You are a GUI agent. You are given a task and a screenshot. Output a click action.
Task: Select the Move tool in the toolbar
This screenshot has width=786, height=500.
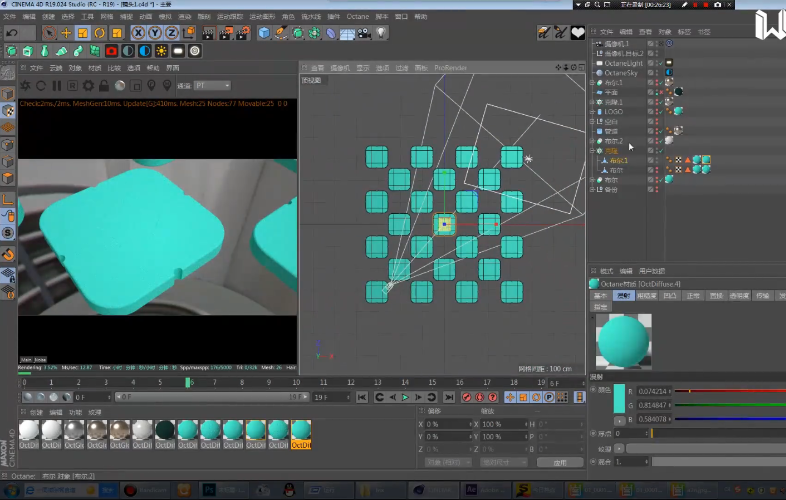tap(67, 33)
